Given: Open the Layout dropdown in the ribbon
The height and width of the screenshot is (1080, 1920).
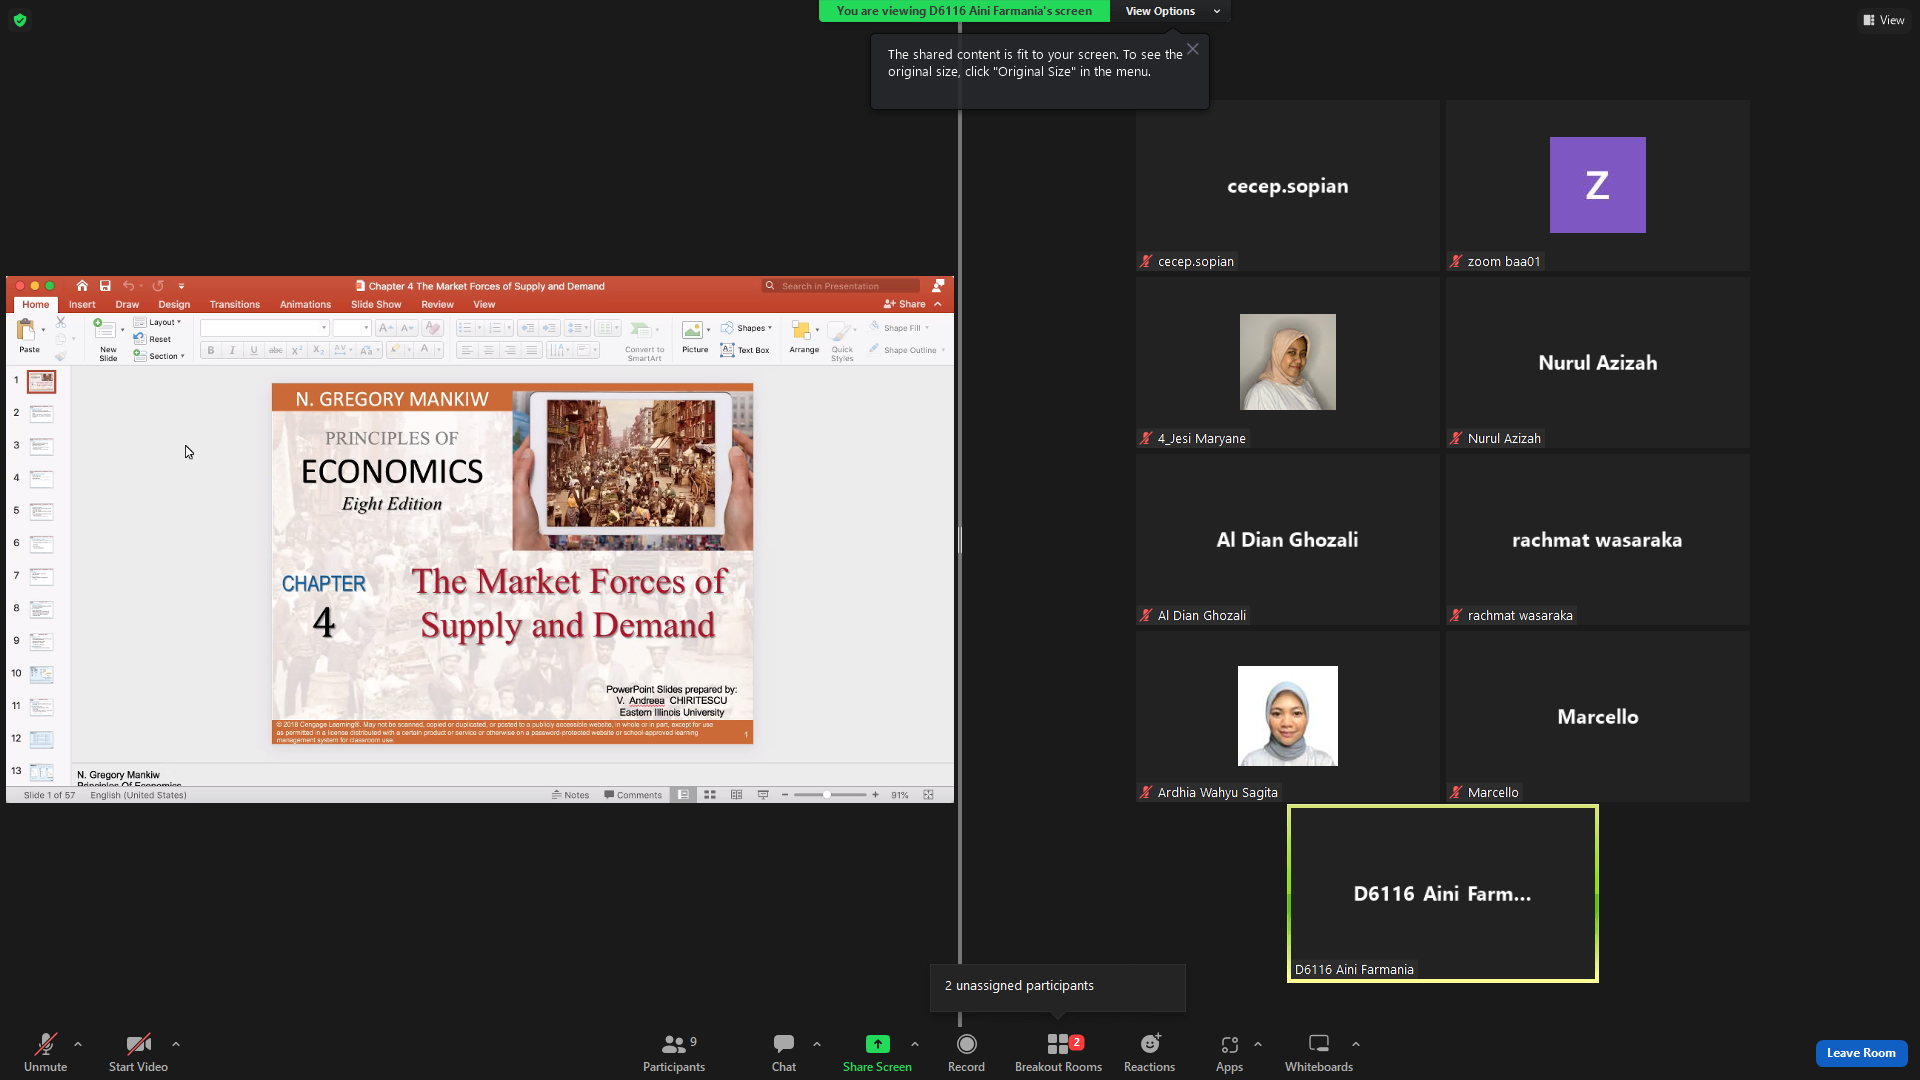Looking at the screenshot, I should [x=157, y=322].
